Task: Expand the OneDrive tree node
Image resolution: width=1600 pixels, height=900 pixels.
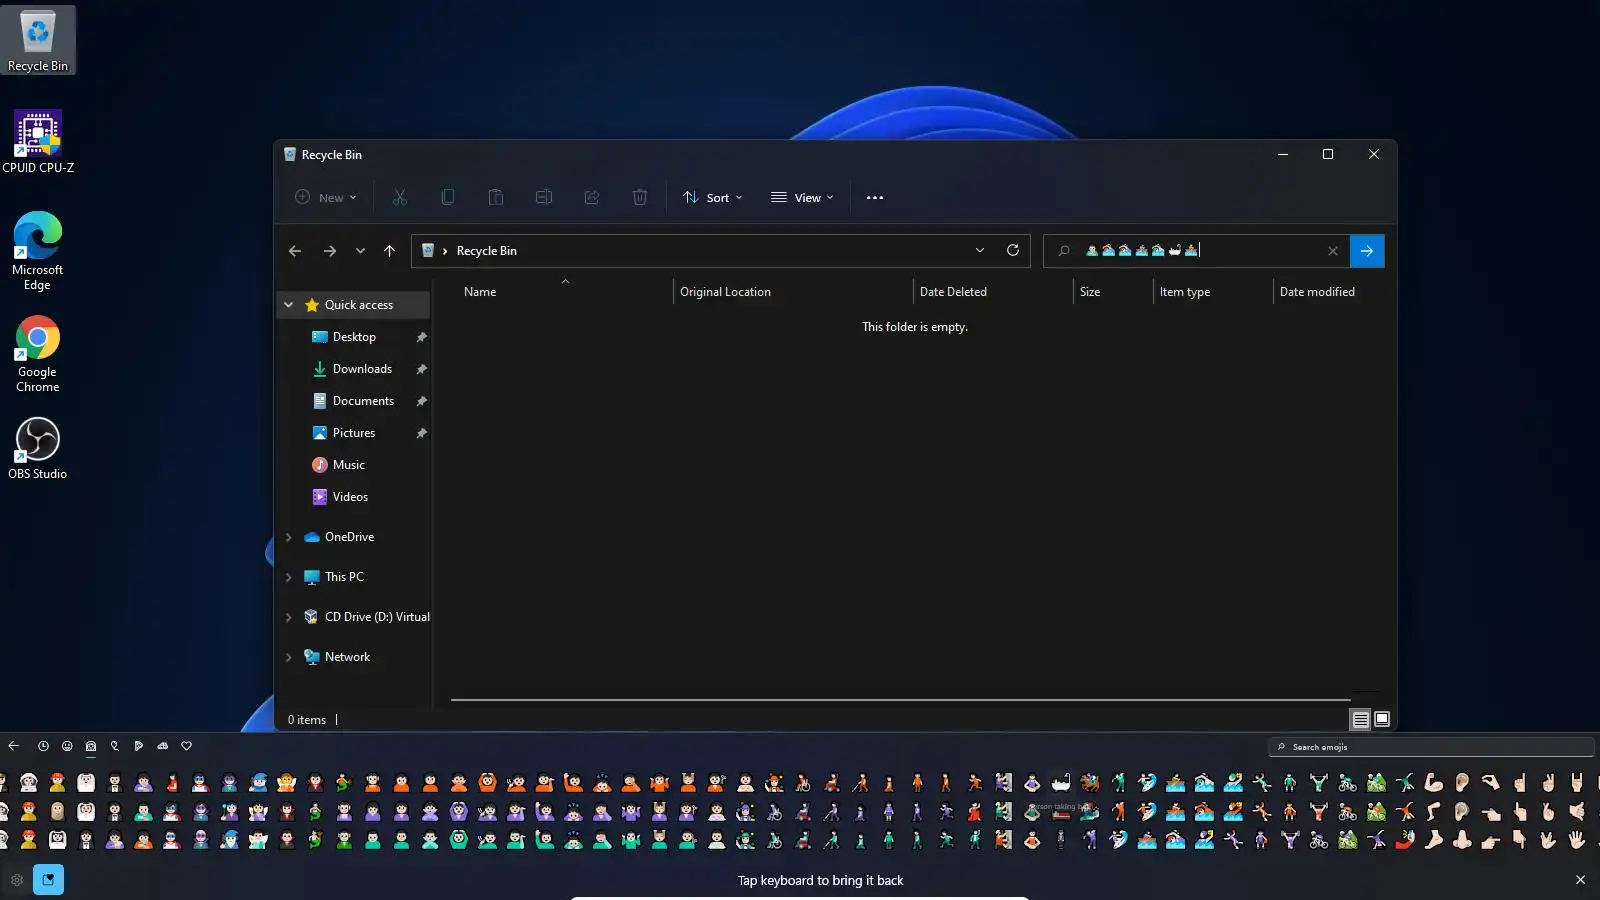Action: pos(289,537)
